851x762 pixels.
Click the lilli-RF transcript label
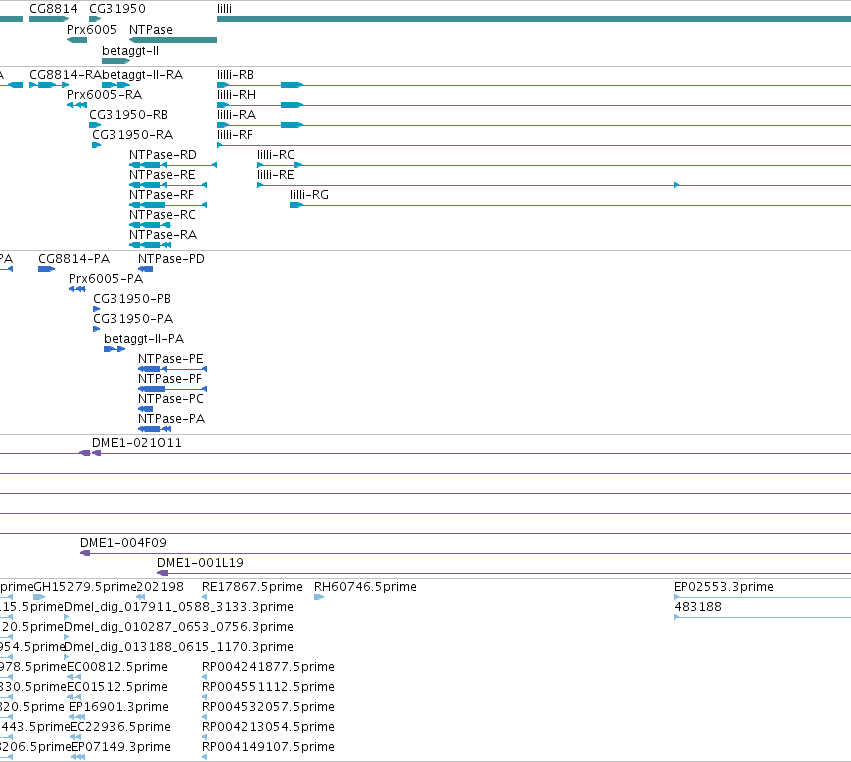pyautogui.click(x=235, y=135)
